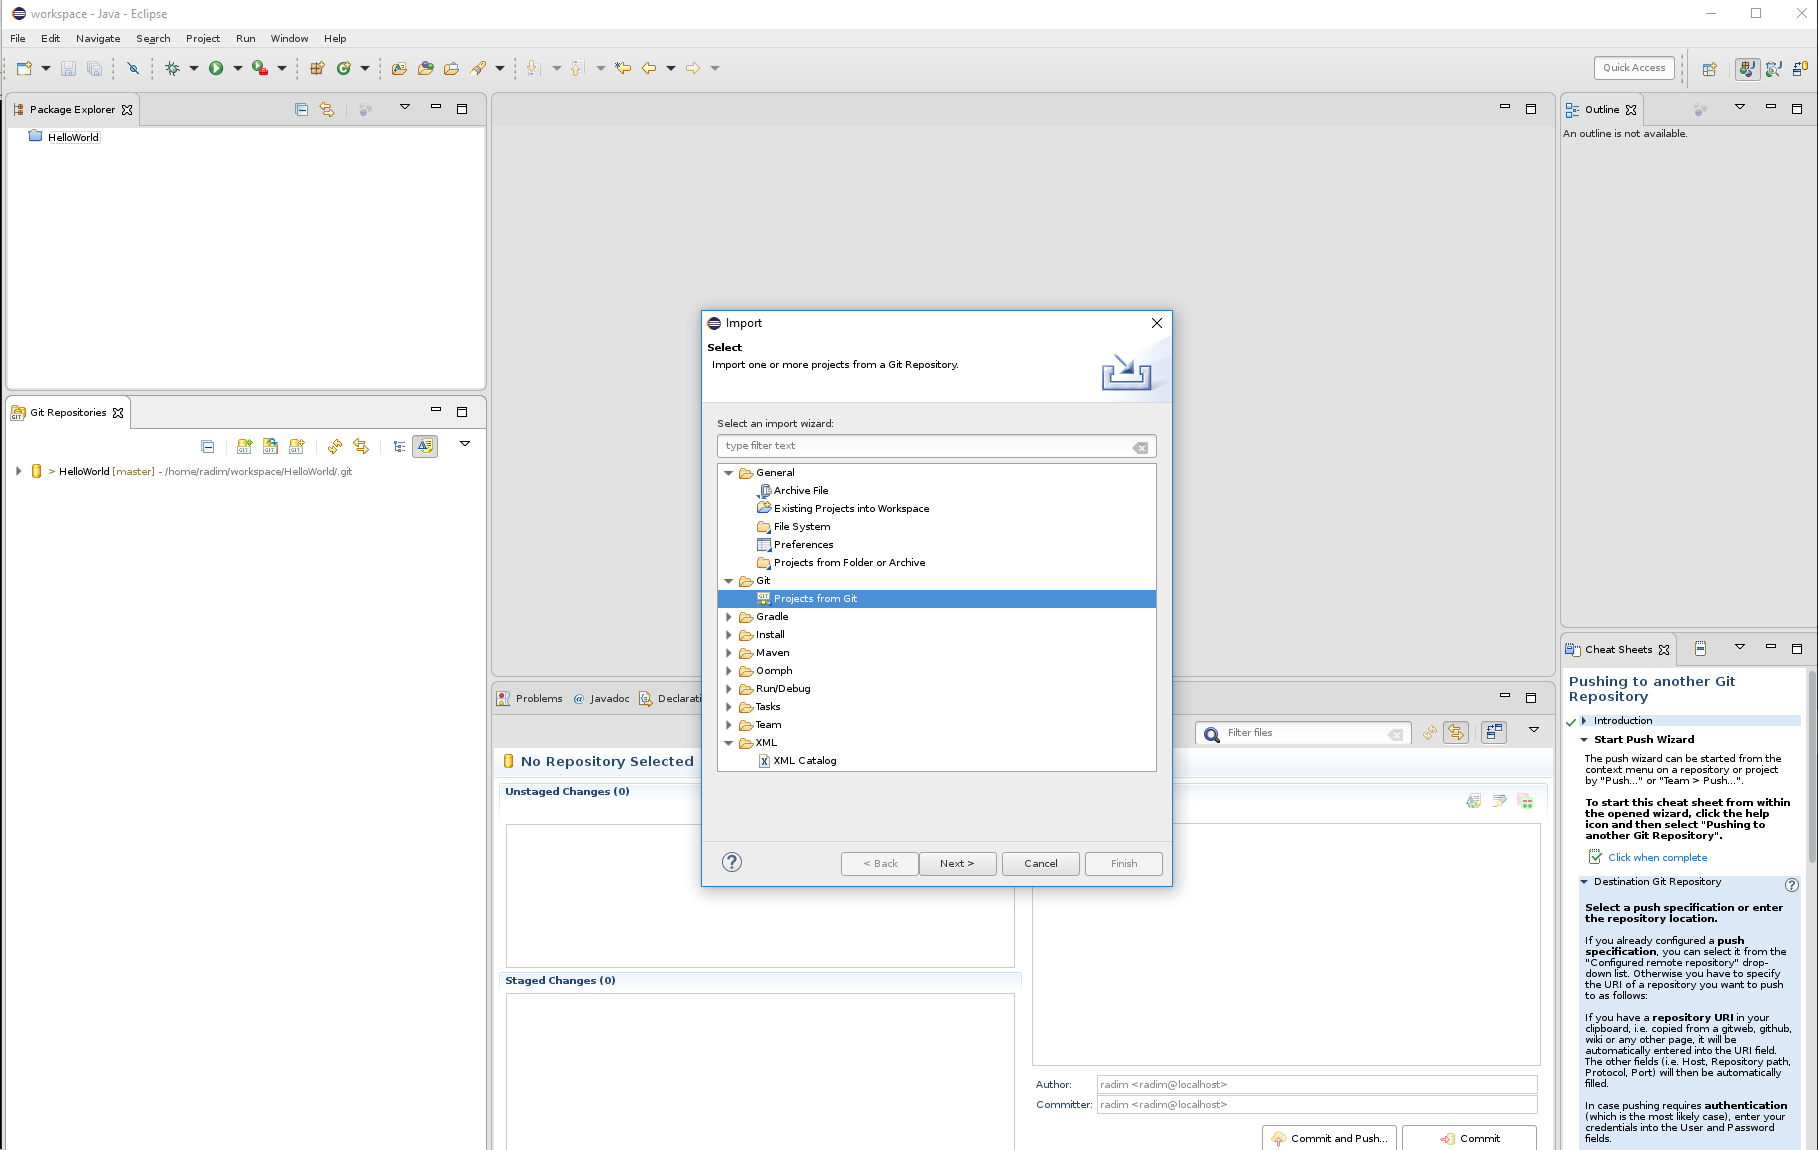Click the green Run button in toolbar
Viewport: 1818px width, 1150px height.
point(216,68)
